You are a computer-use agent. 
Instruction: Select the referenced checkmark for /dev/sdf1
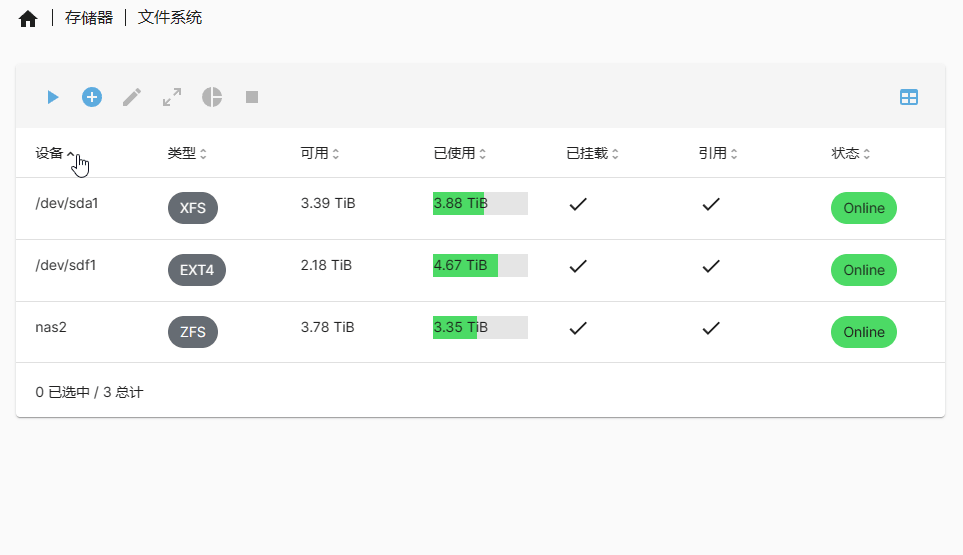tap(710, 266)
